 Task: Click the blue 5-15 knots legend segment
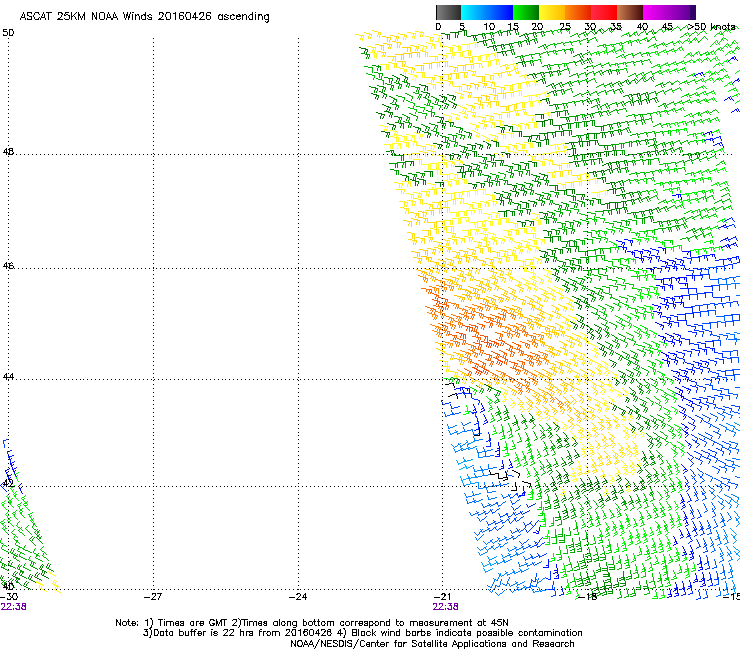pyautogui.click(x=487, y=12)
